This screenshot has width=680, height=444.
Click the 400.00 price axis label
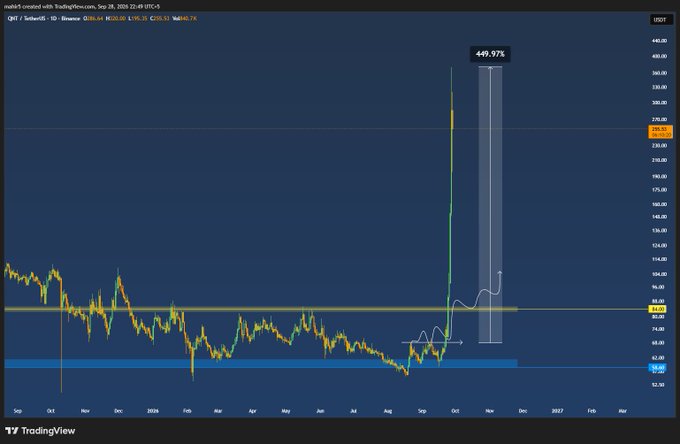click(x=659, y=56)
